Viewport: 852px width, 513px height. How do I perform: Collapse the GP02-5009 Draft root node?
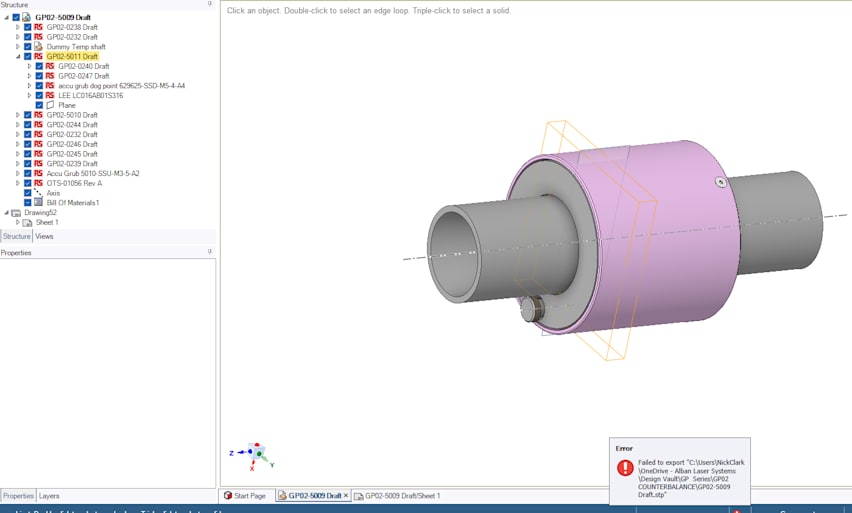(7, 17)
